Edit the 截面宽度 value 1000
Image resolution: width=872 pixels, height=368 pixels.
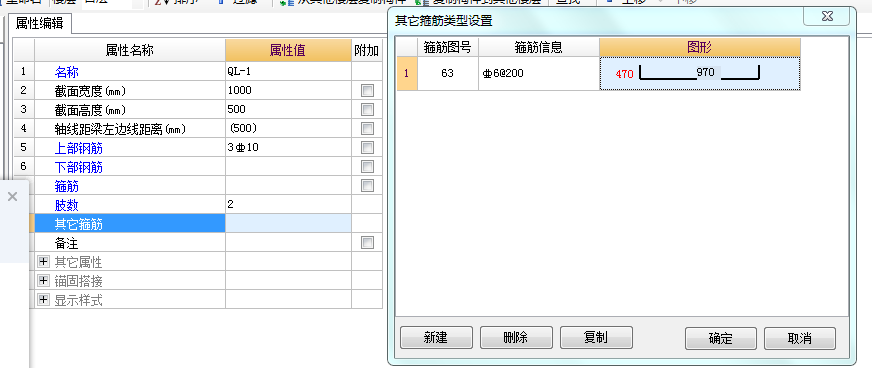(288, 90)
